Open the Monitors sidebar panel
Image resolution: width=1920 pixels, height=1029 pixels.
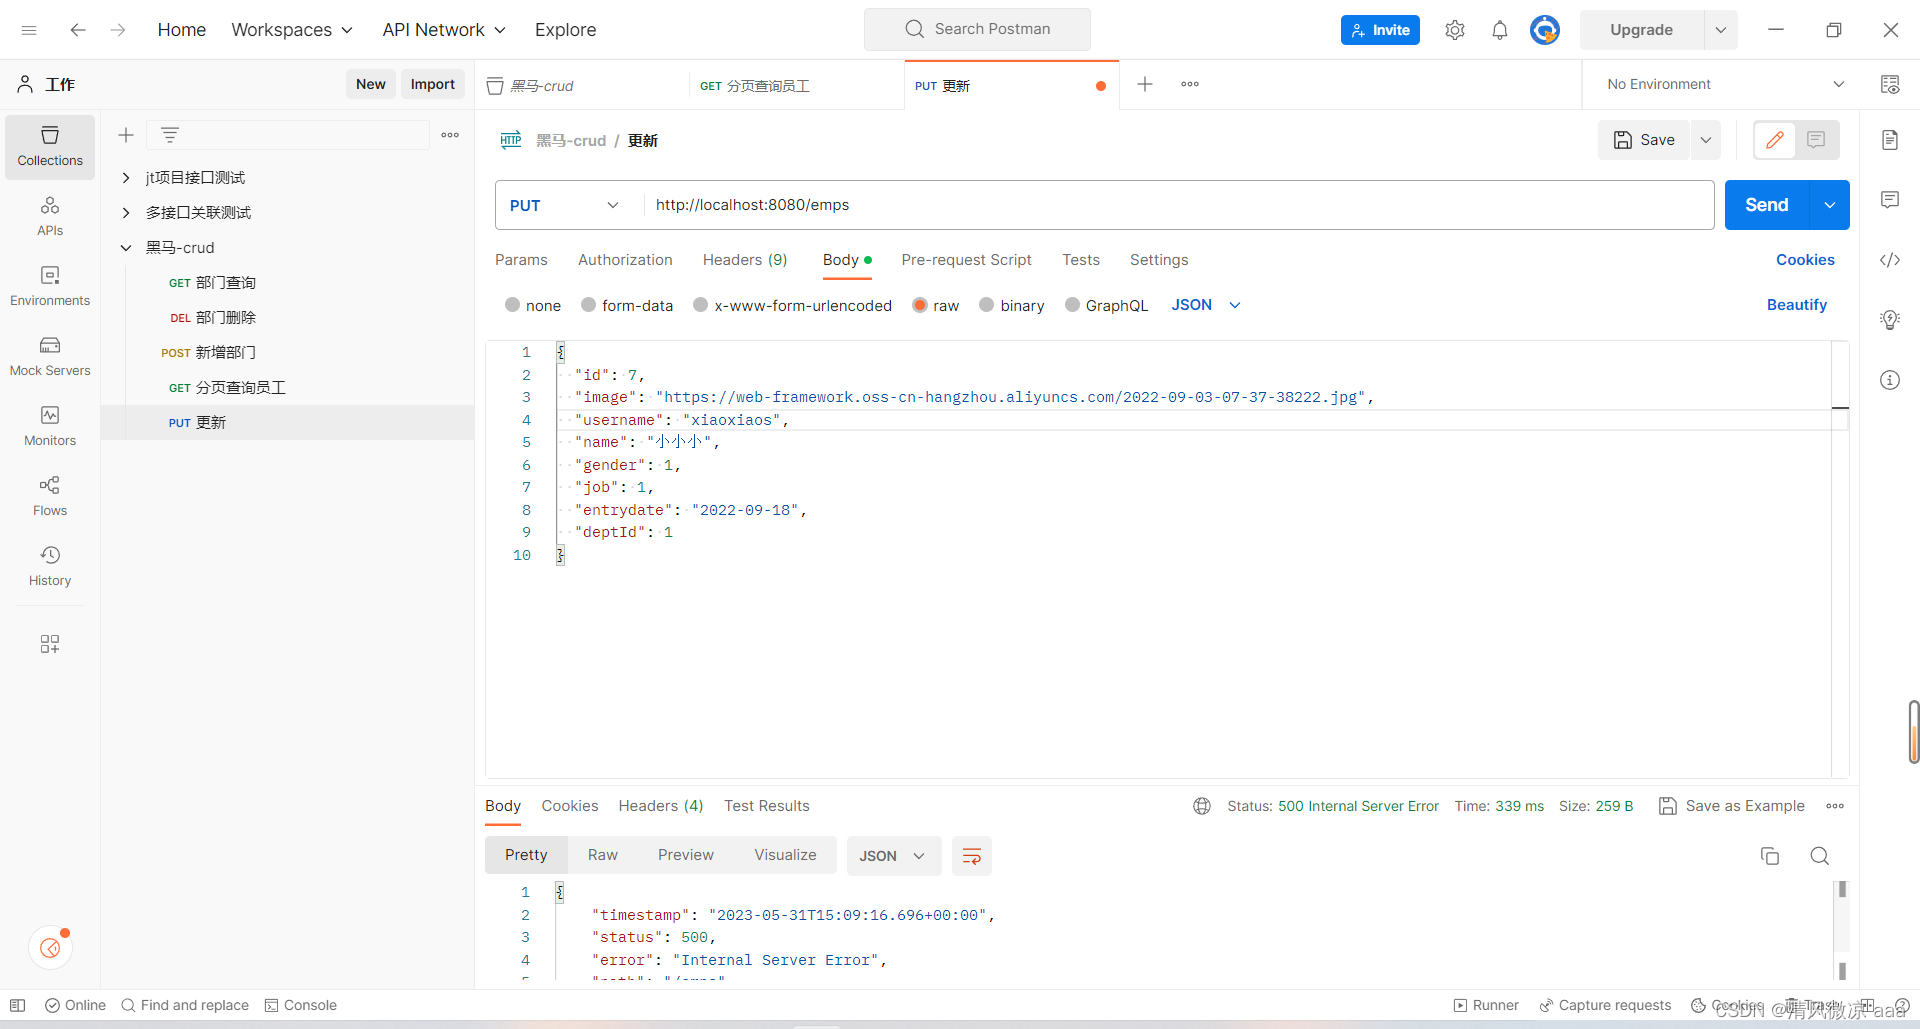50,426
